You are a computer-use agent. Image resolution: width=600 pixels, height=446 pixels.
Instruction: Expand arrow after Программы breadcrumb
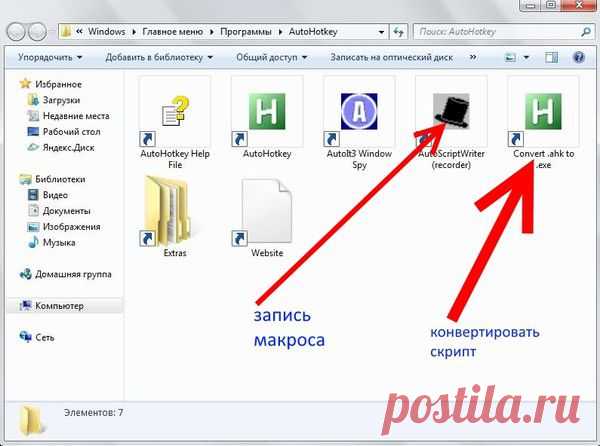[x=280, y=32]
